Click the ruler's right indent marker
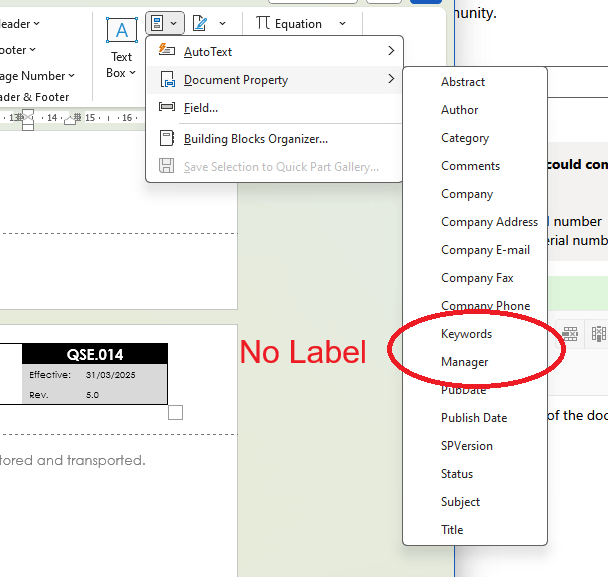Screen dimensions: 608x577 point(71,119)
